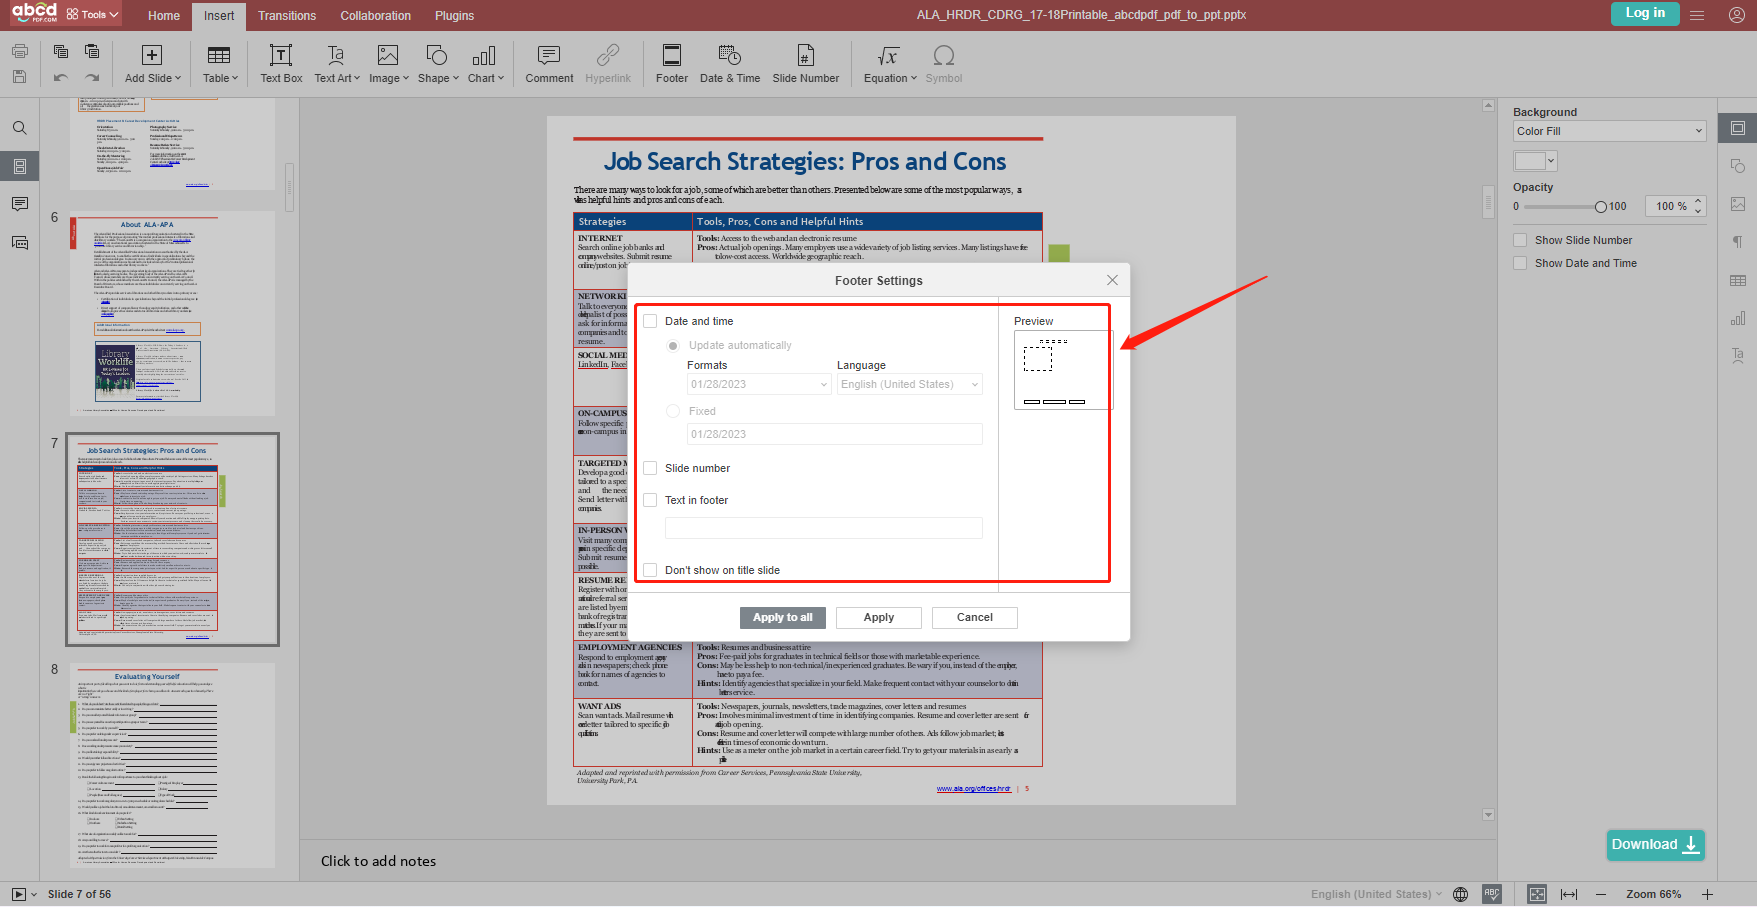Click Cancel in Footer Settings
1757x907 pixels.
975,618
